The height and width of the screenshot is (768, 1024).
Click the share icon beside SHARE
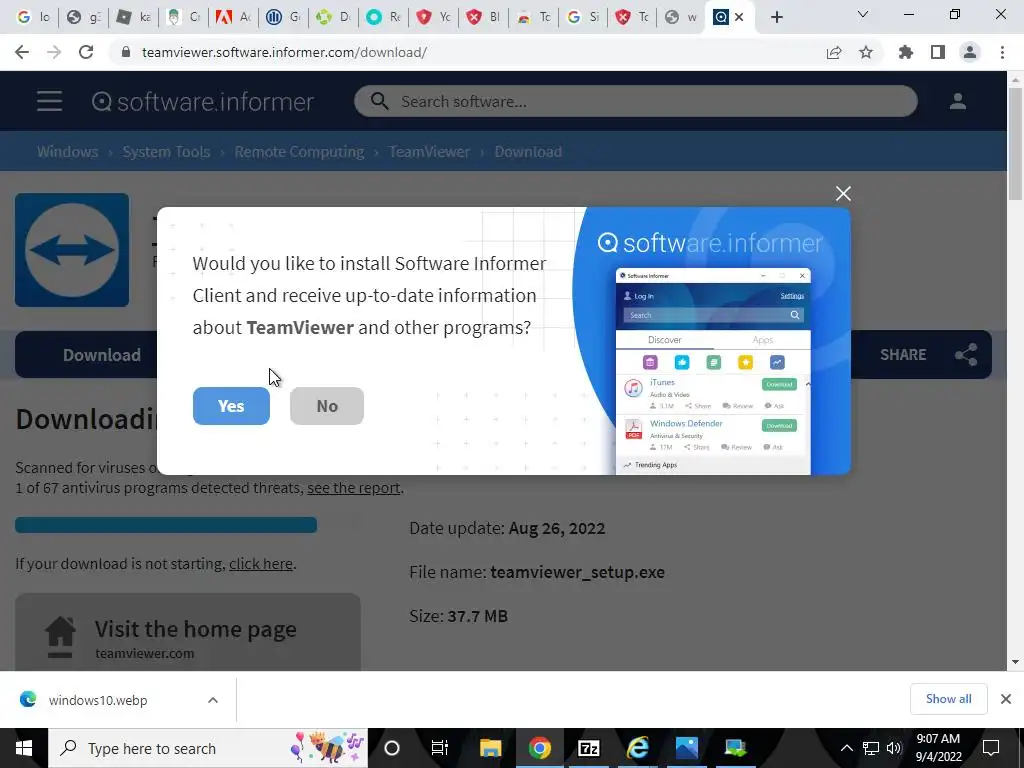[966, 355]
